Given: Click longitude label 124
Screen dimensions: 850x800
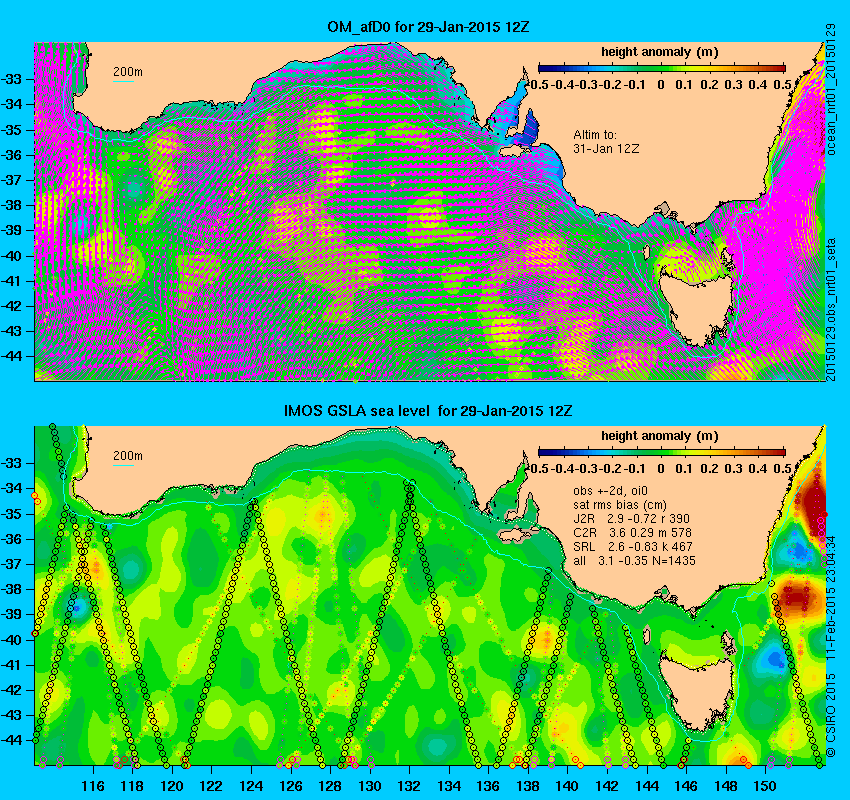Looking at the screenshot, I should tap(251, 786).
